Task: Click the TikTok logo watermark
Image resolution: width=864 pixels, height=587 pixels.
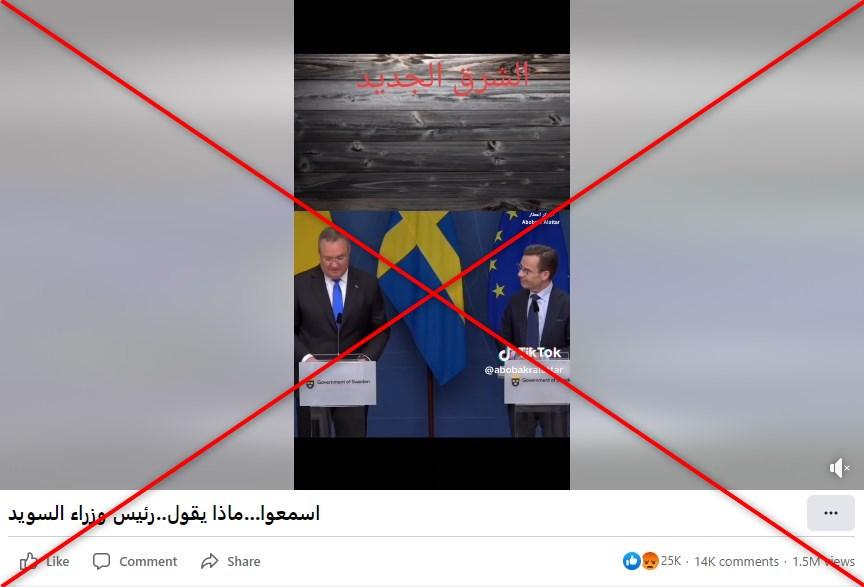Action: [530, 353]
